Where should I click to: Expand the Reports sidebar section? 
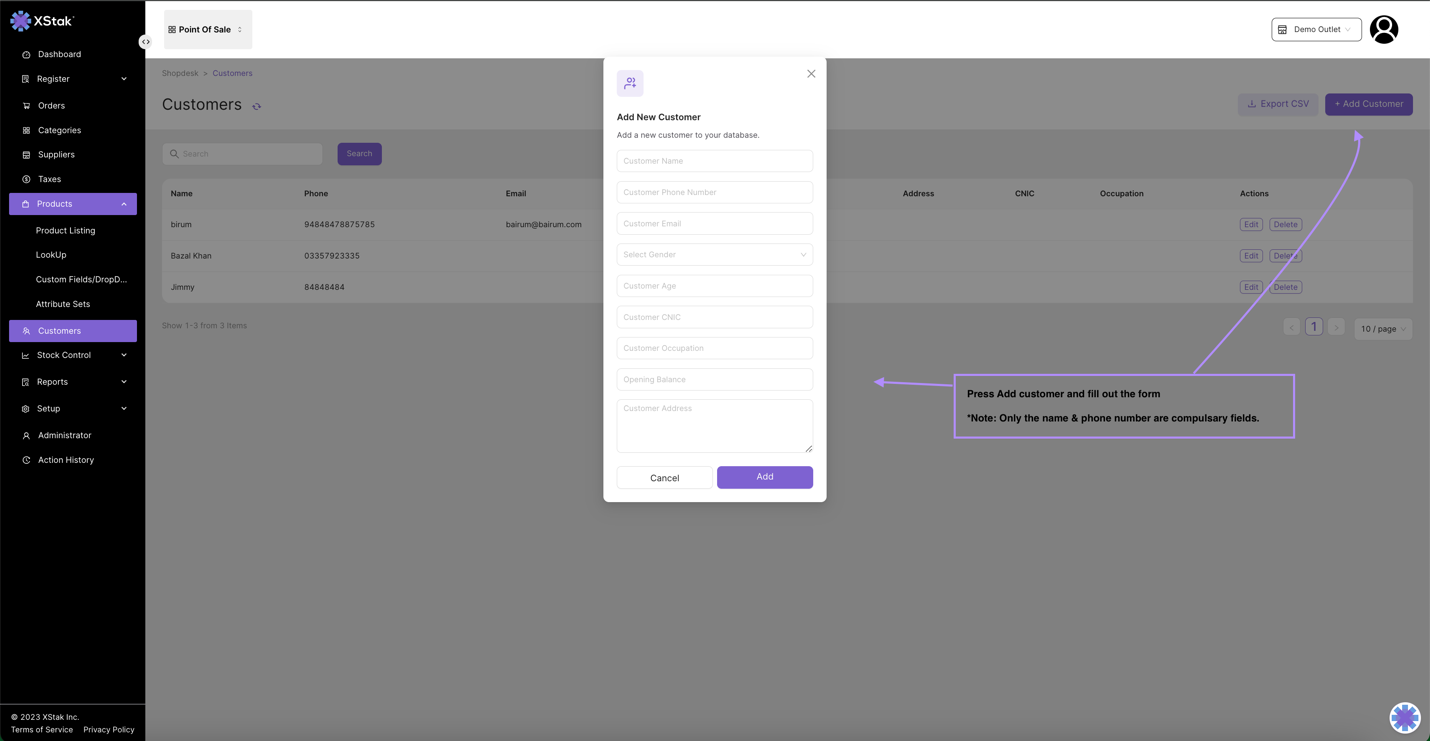[73, 382]
